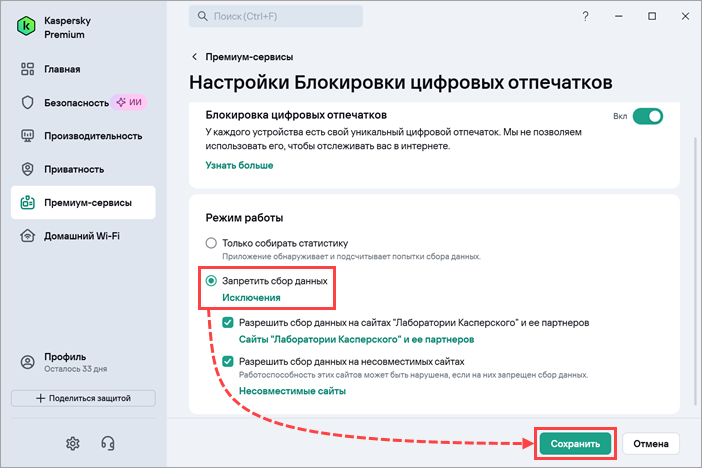The height and width of the screenshot is (468, 702).
Task: Click the Kaspersky Premium logo icon
Action: pyautogui.click(x=26, y=26)
